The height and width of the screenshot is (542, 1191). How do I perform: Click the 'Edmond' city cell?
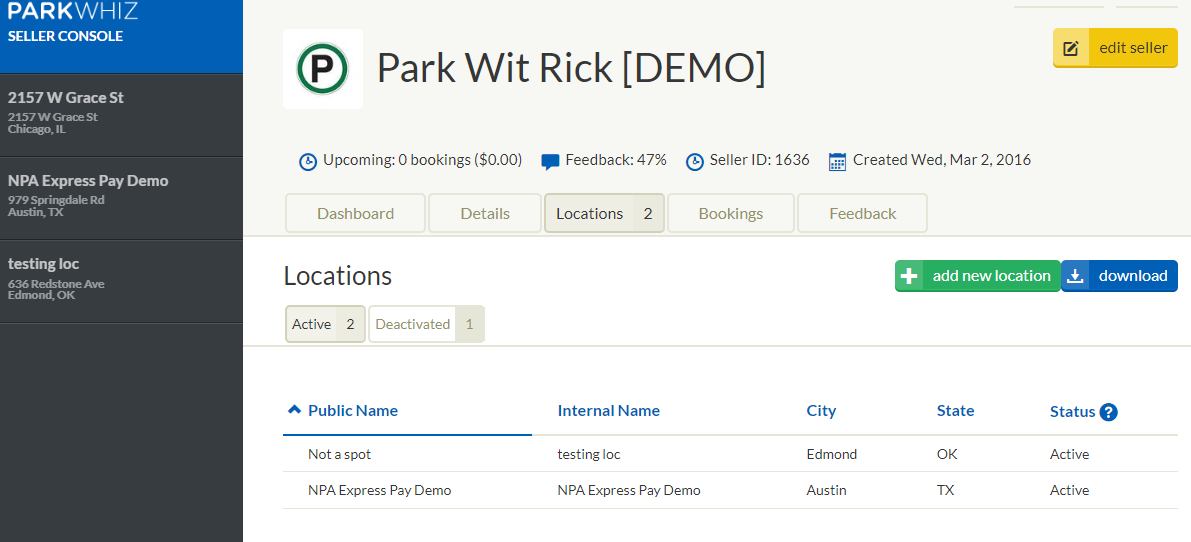tap(832, 455)
